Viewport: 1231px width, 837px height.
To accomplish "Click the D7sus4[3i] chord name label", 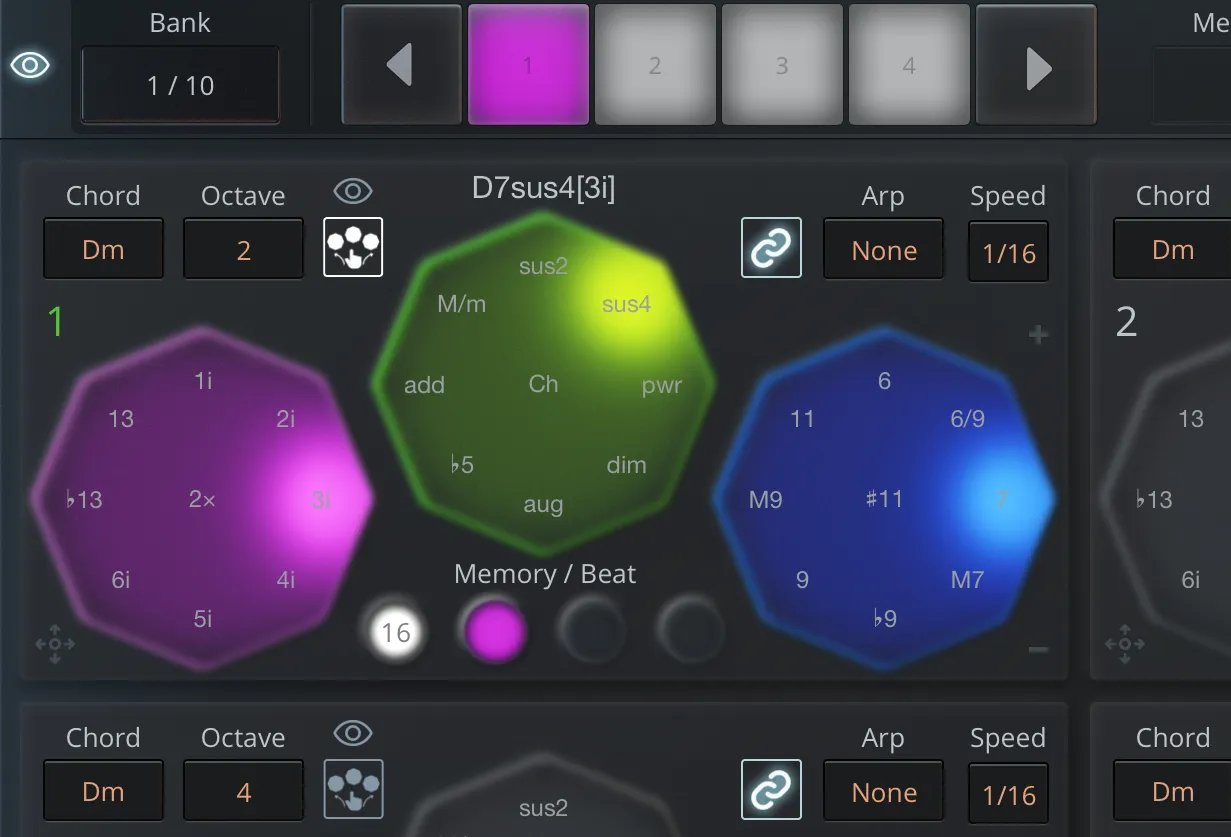I will [543, 188].
